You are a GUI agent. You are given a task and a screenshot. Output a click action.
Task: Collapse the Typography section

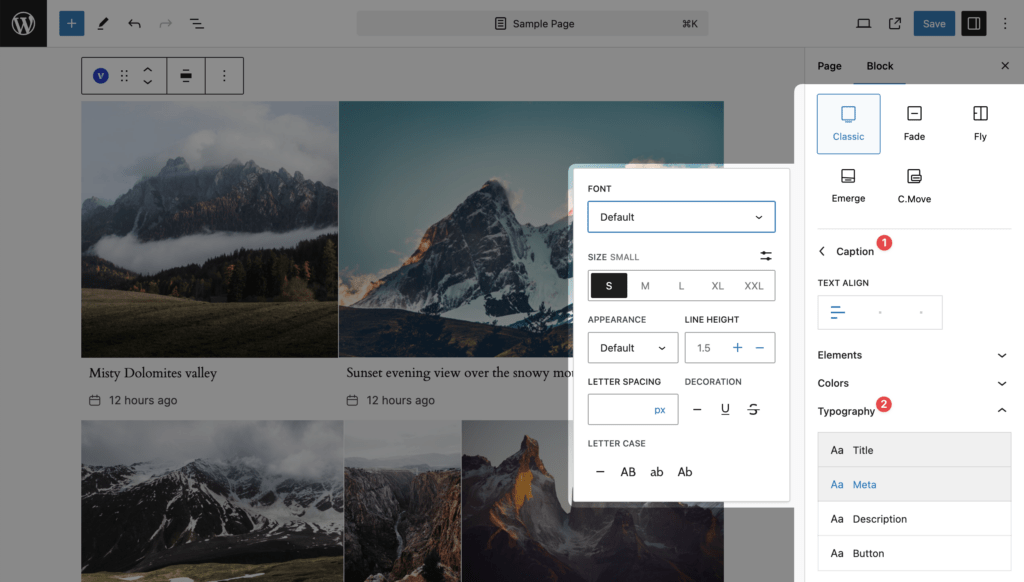(x=914, y=411)
